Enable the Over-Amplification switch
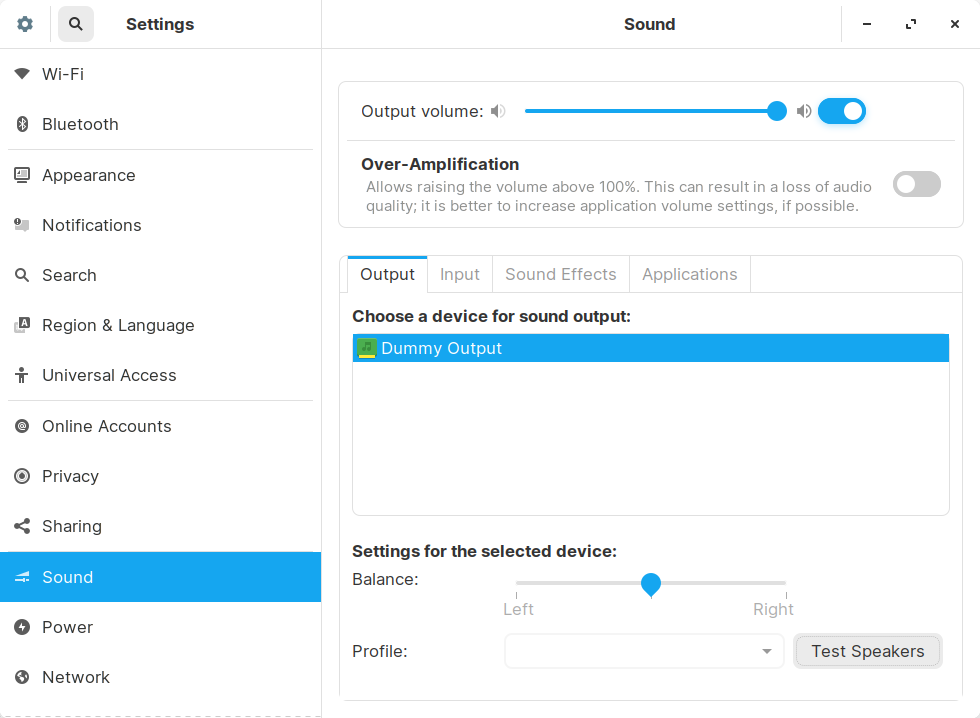980x718 pixels. click(x=916, y=184)
